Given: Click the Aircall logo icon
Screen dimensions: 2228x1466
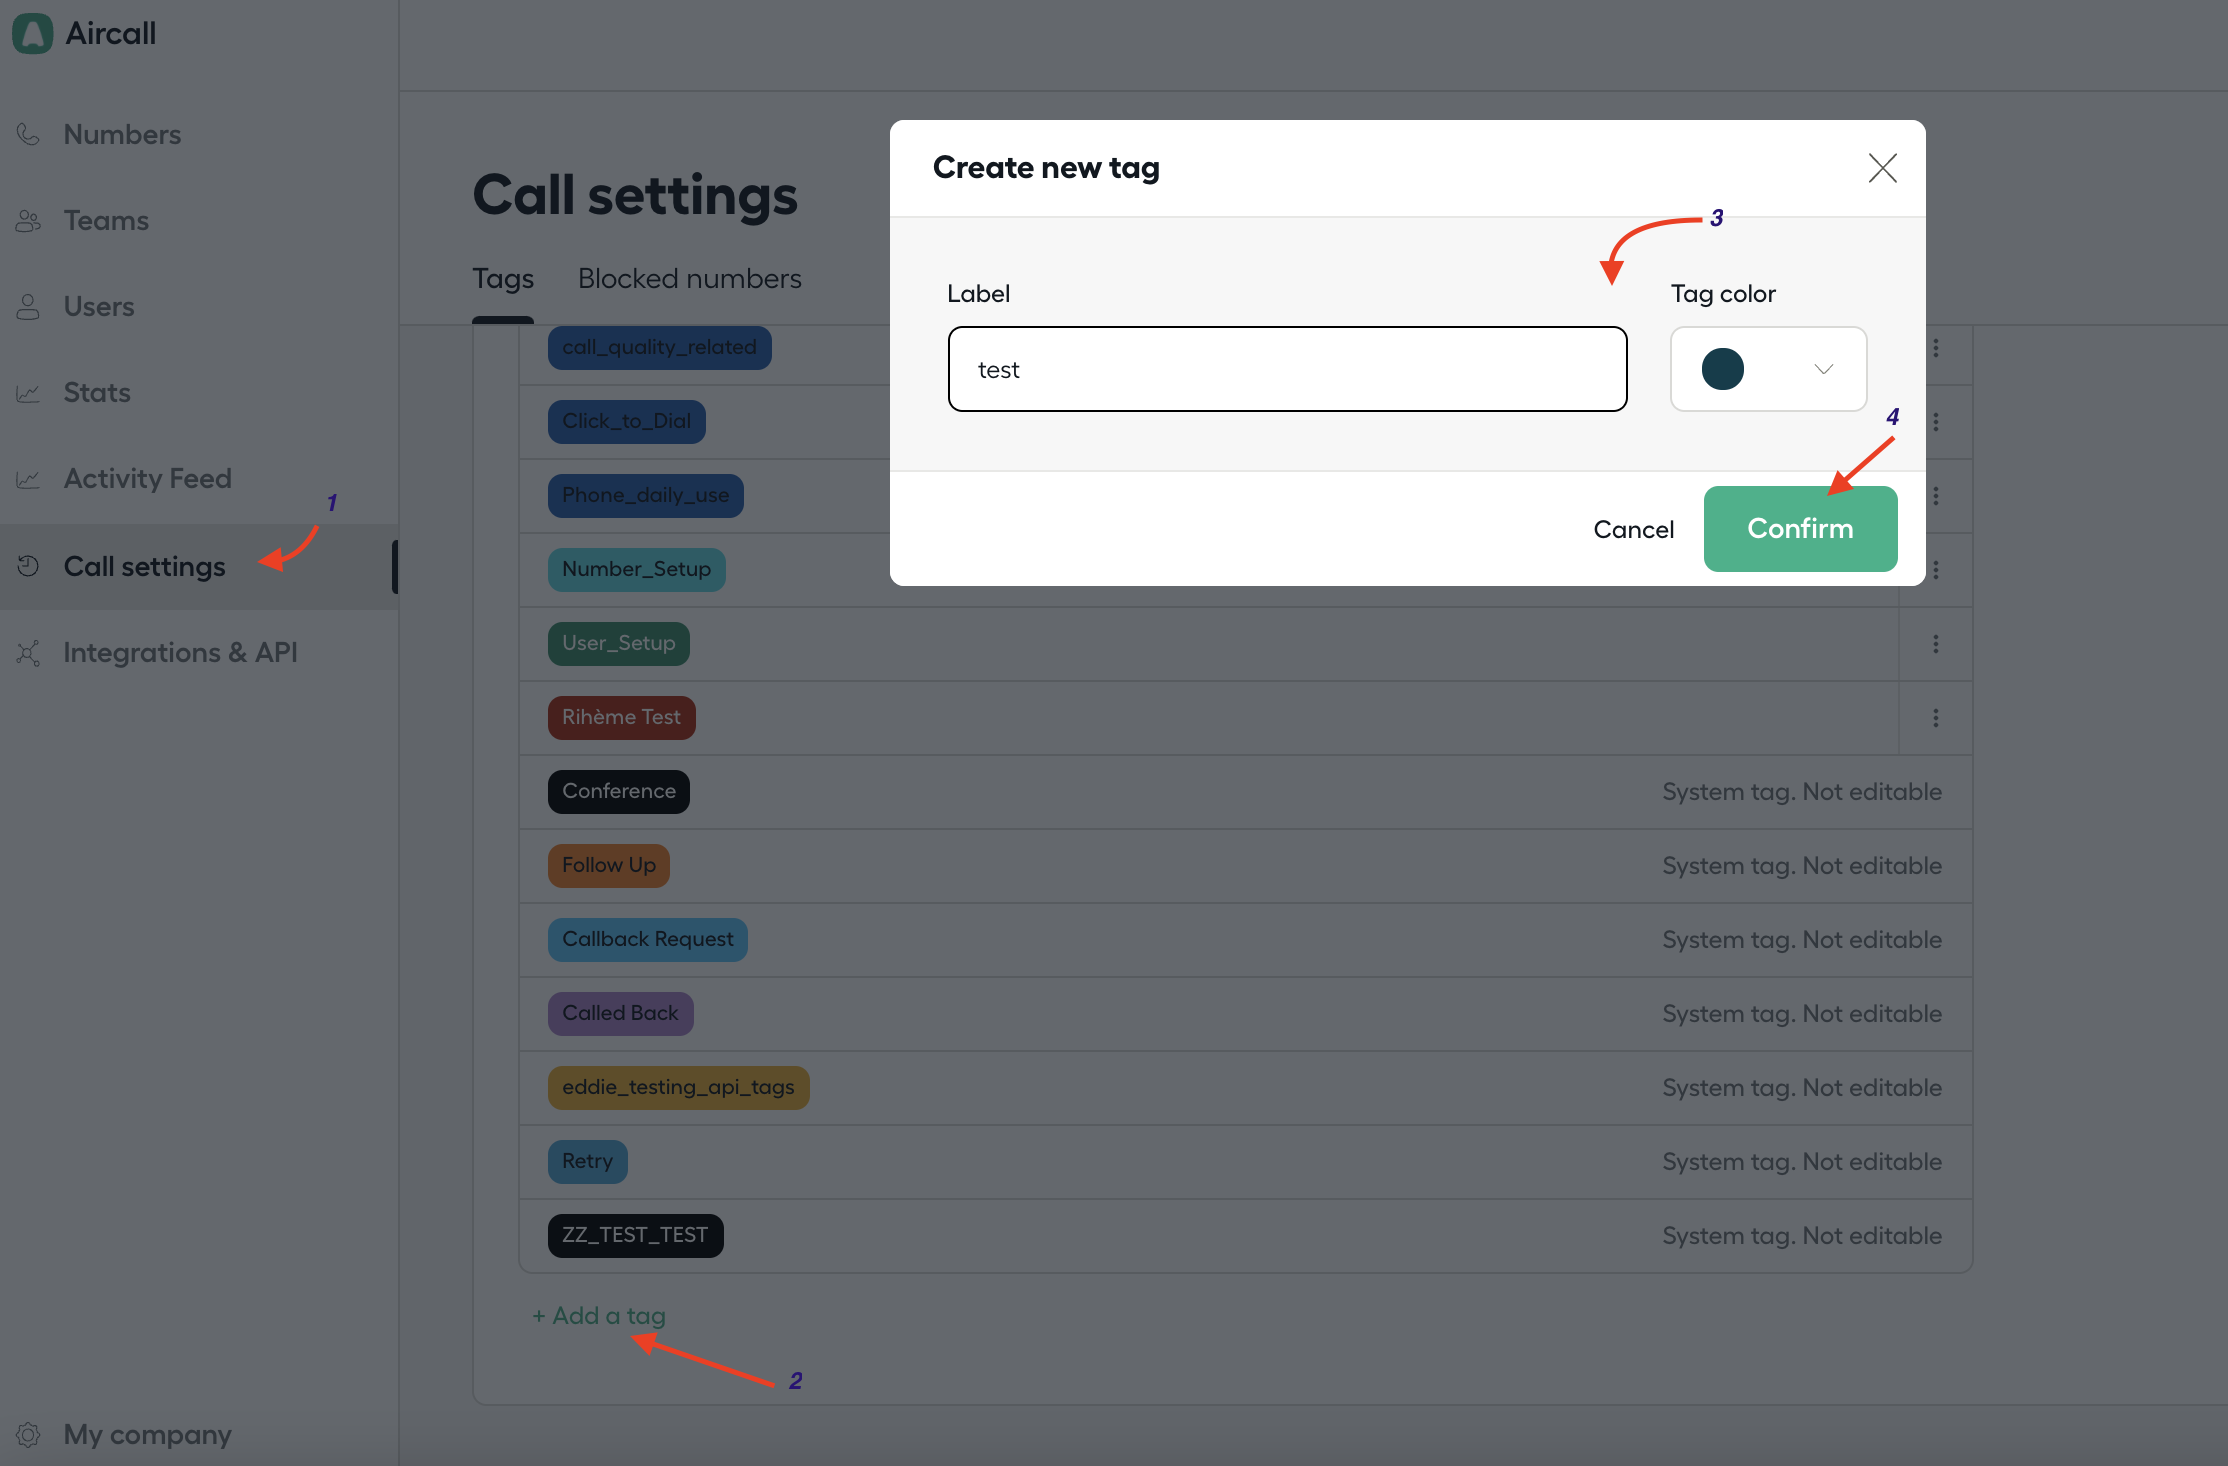Looking at the screenshot, I should [32, 33].
